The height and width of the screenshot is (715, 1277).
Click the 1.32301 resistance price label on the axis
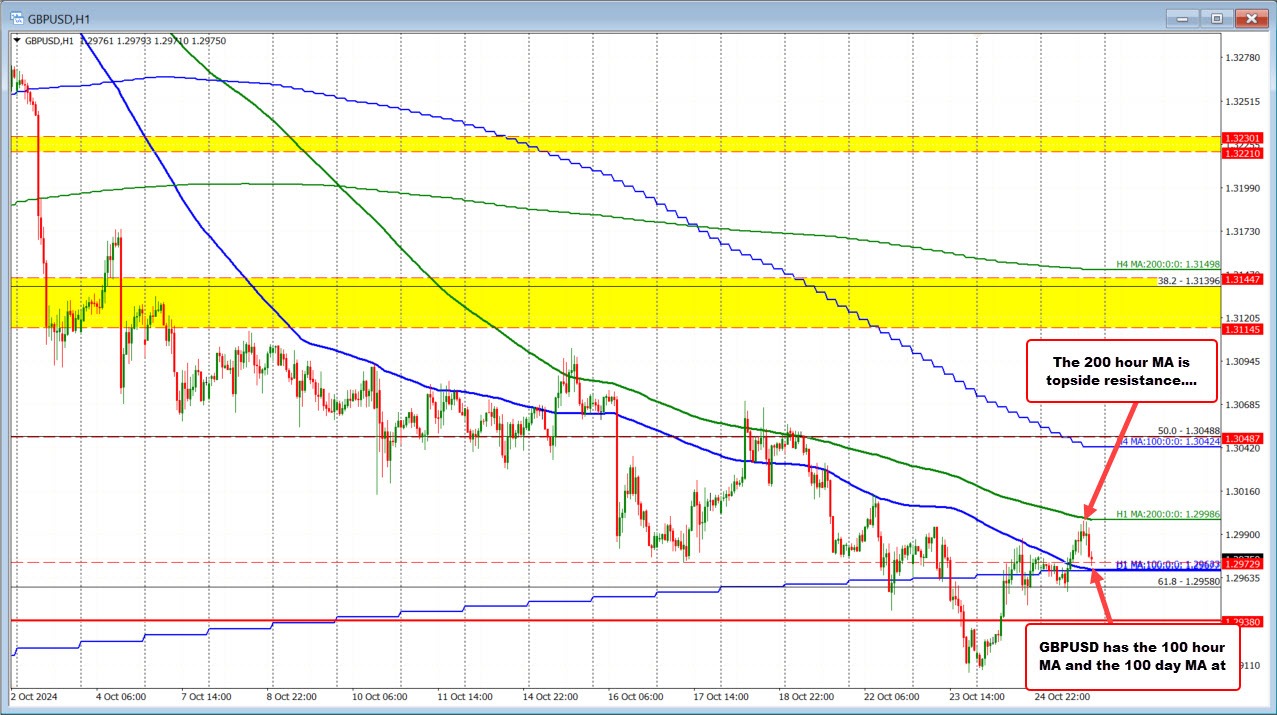pyautogui.click(x=1241, y=138)
